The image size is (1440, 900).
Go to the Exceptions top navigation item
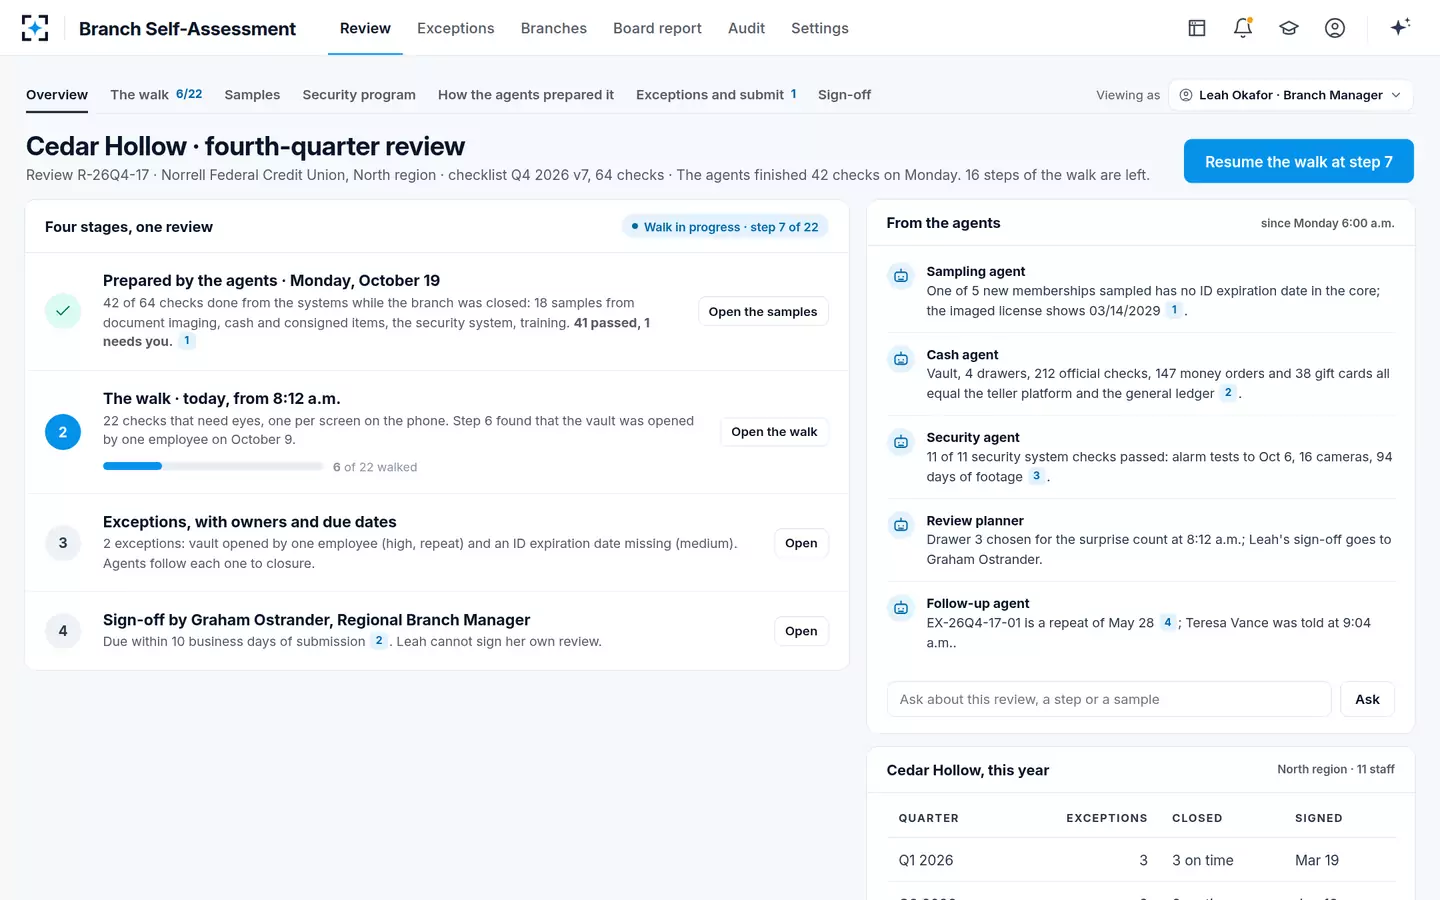pyautogui.click(x=456, y=28)
